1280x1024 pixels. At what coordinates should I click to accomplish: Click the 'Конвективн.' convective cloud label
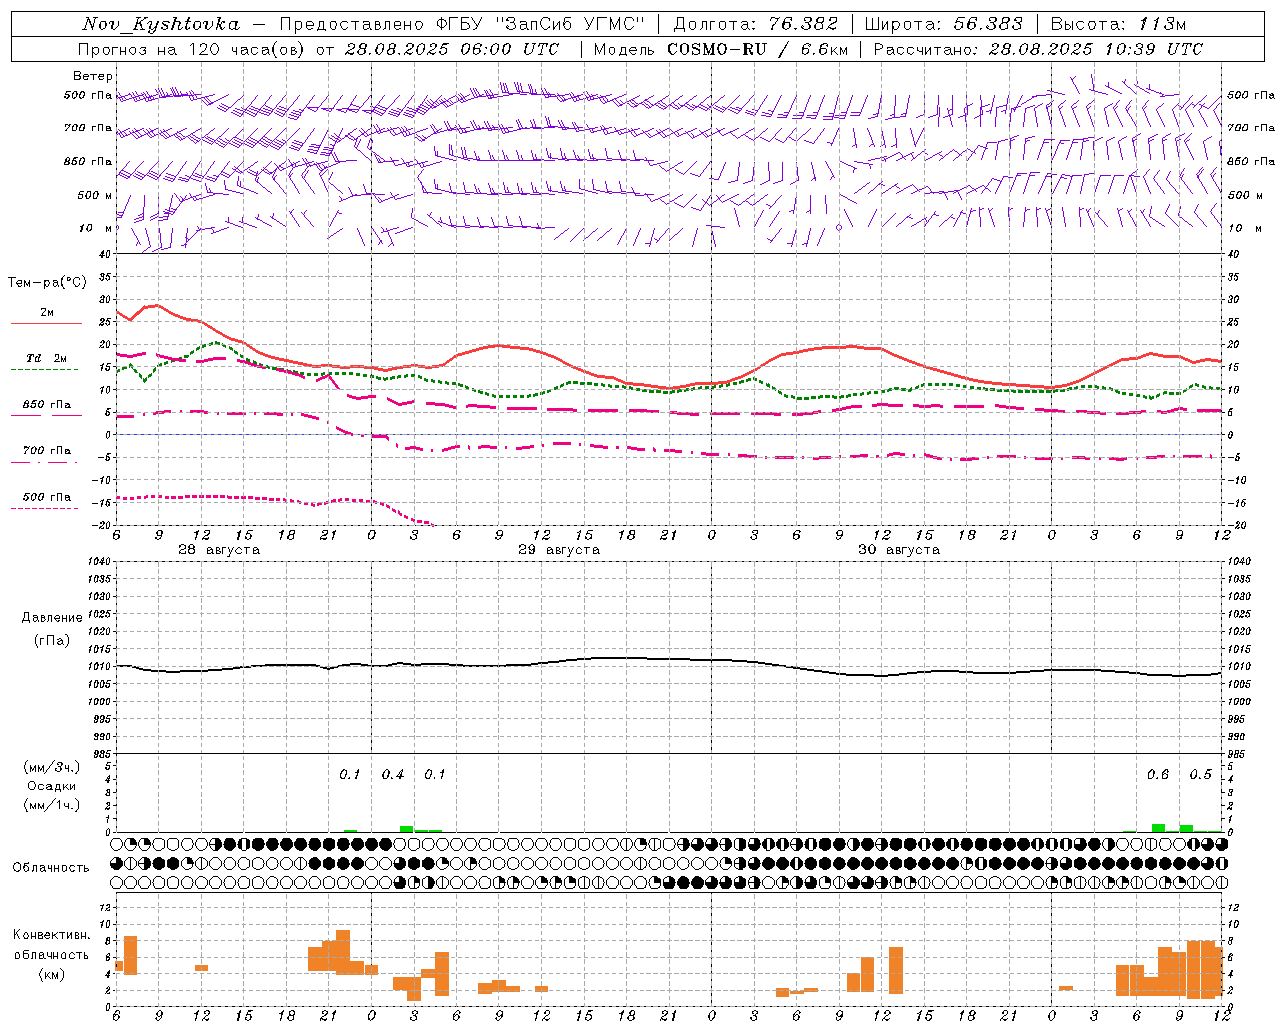tap(51, 935)
